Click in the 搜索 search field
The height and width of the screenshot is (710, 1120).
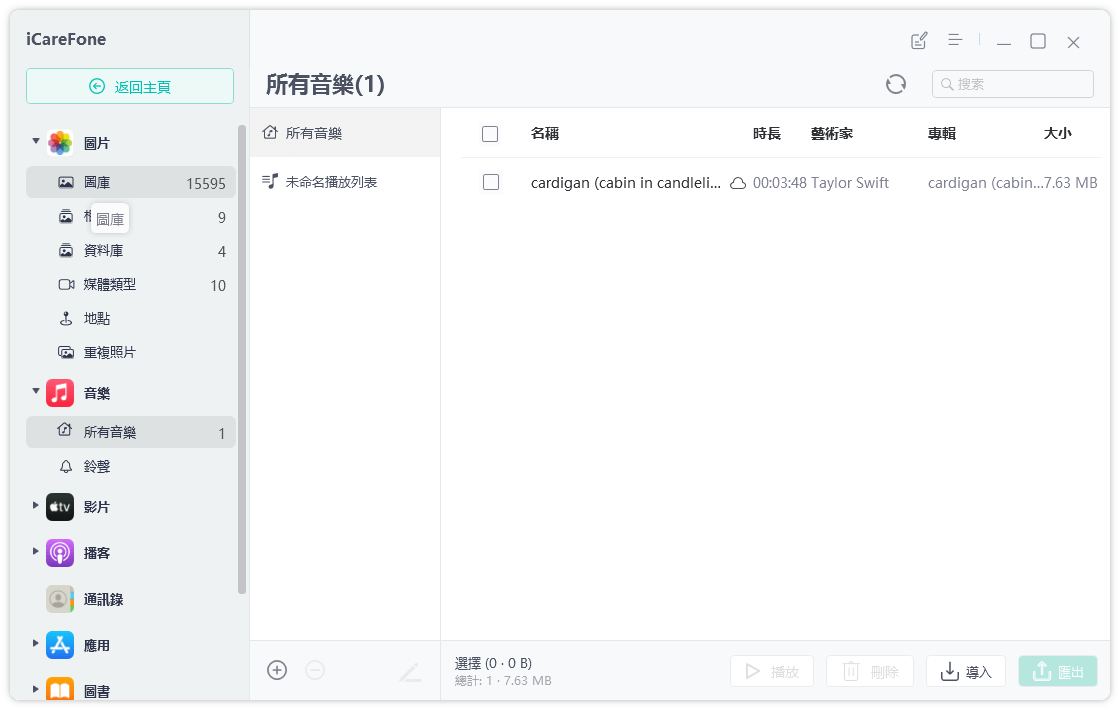tap(1013, 84)
